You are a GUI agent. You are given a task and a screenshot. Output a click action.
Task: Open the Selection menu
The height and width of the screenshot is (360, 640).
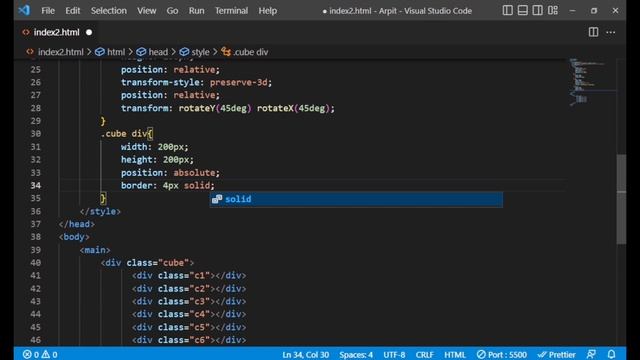pos(109,11)
